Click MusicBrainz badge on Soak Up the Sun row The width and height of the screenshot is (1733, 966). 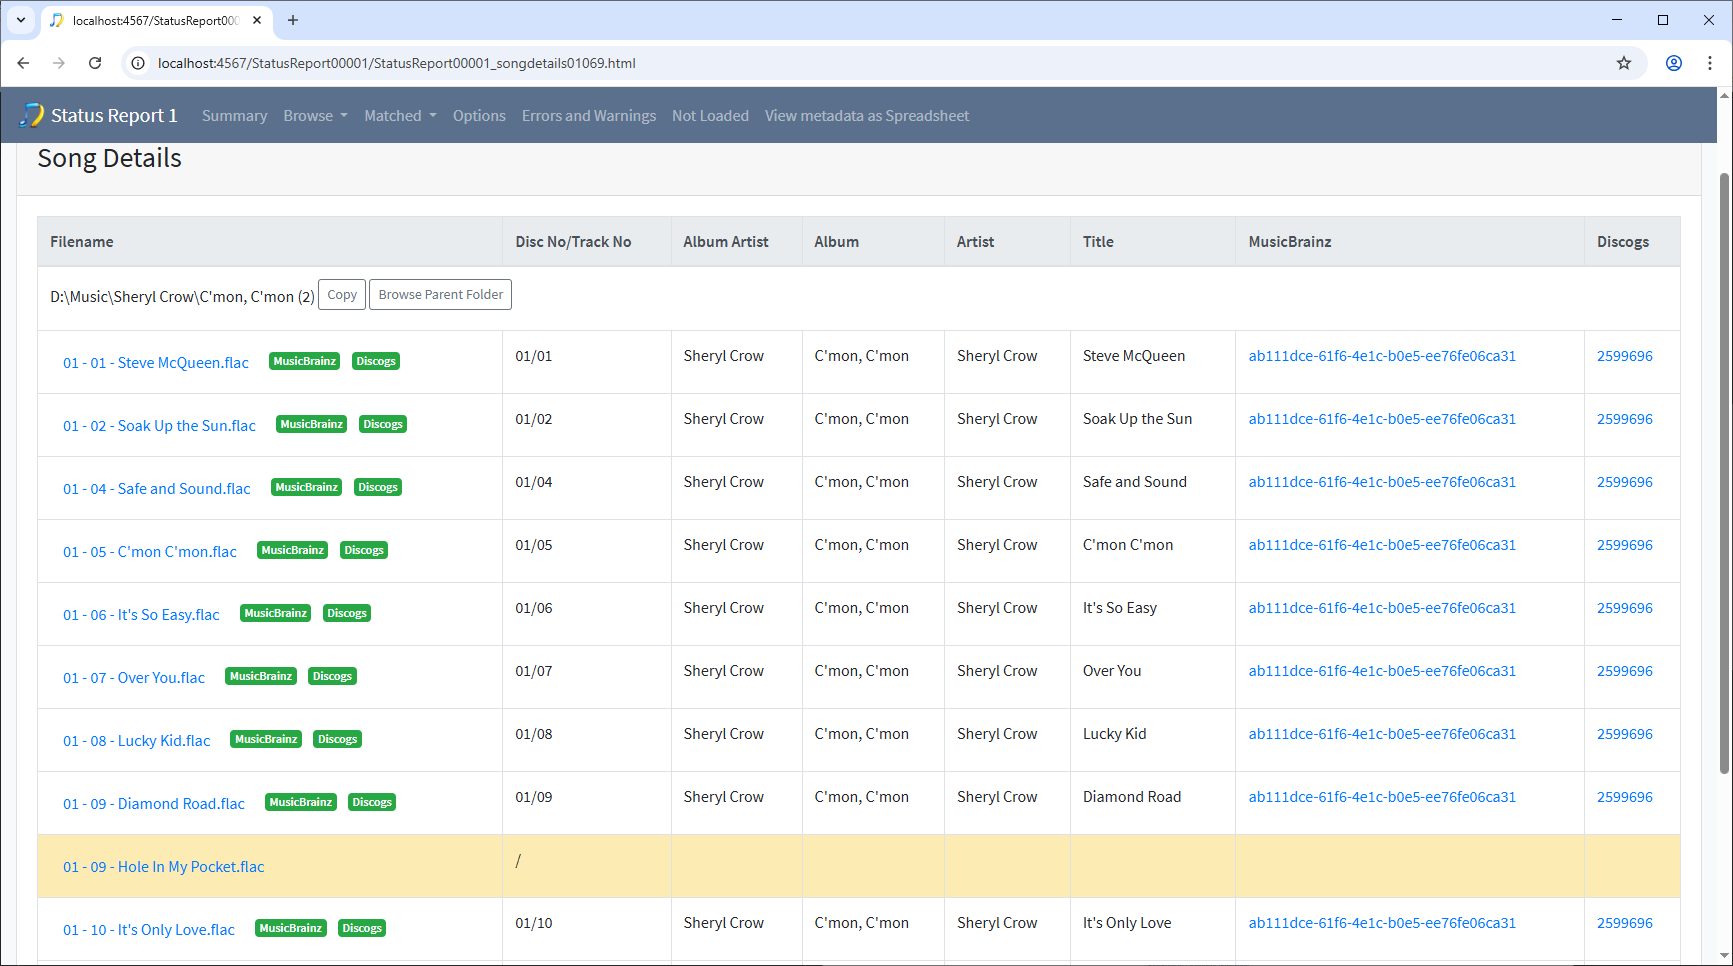pyautogui.click(x=312, y=424)
